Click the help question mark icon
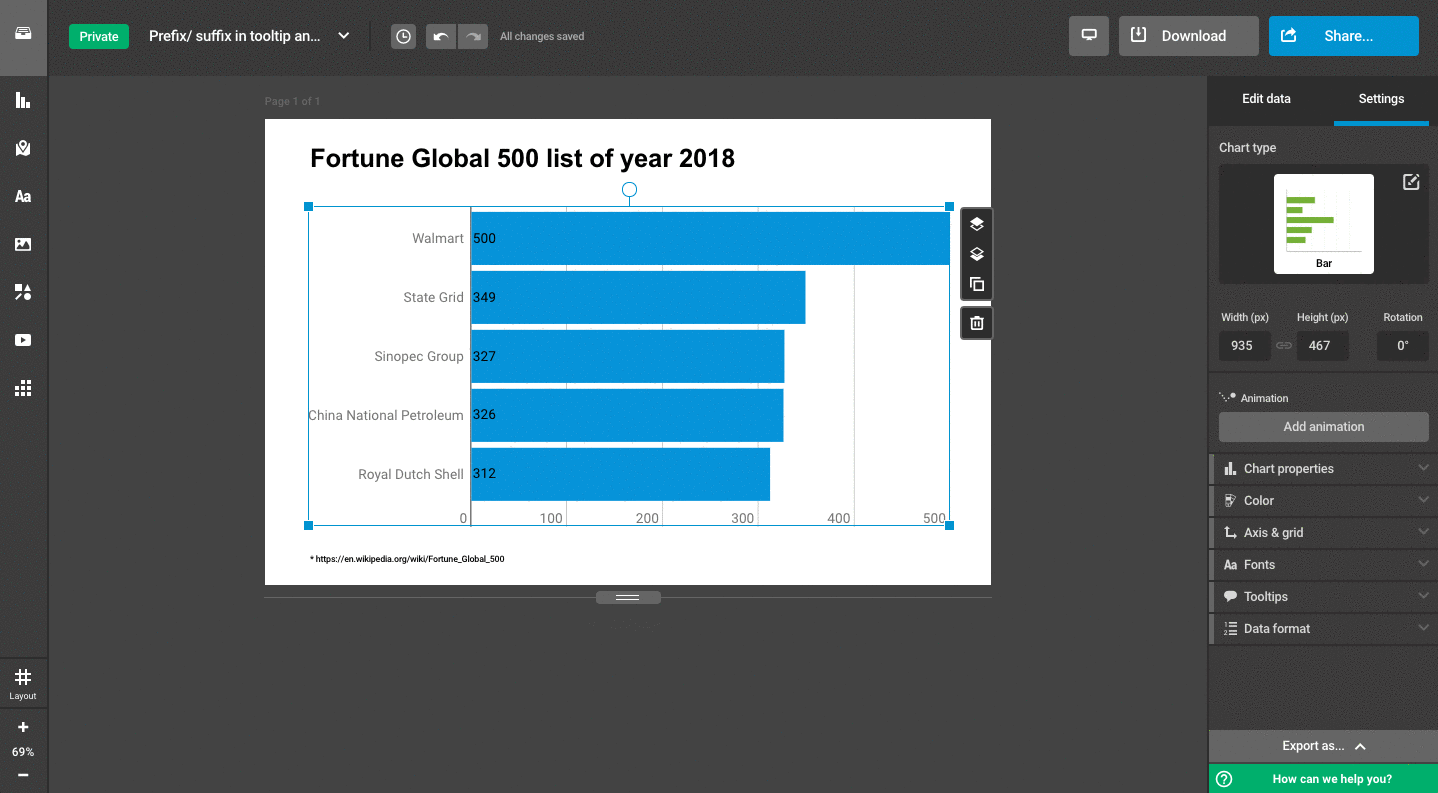The width and height of the screenshot is (1438, 793). [1224, 779]
